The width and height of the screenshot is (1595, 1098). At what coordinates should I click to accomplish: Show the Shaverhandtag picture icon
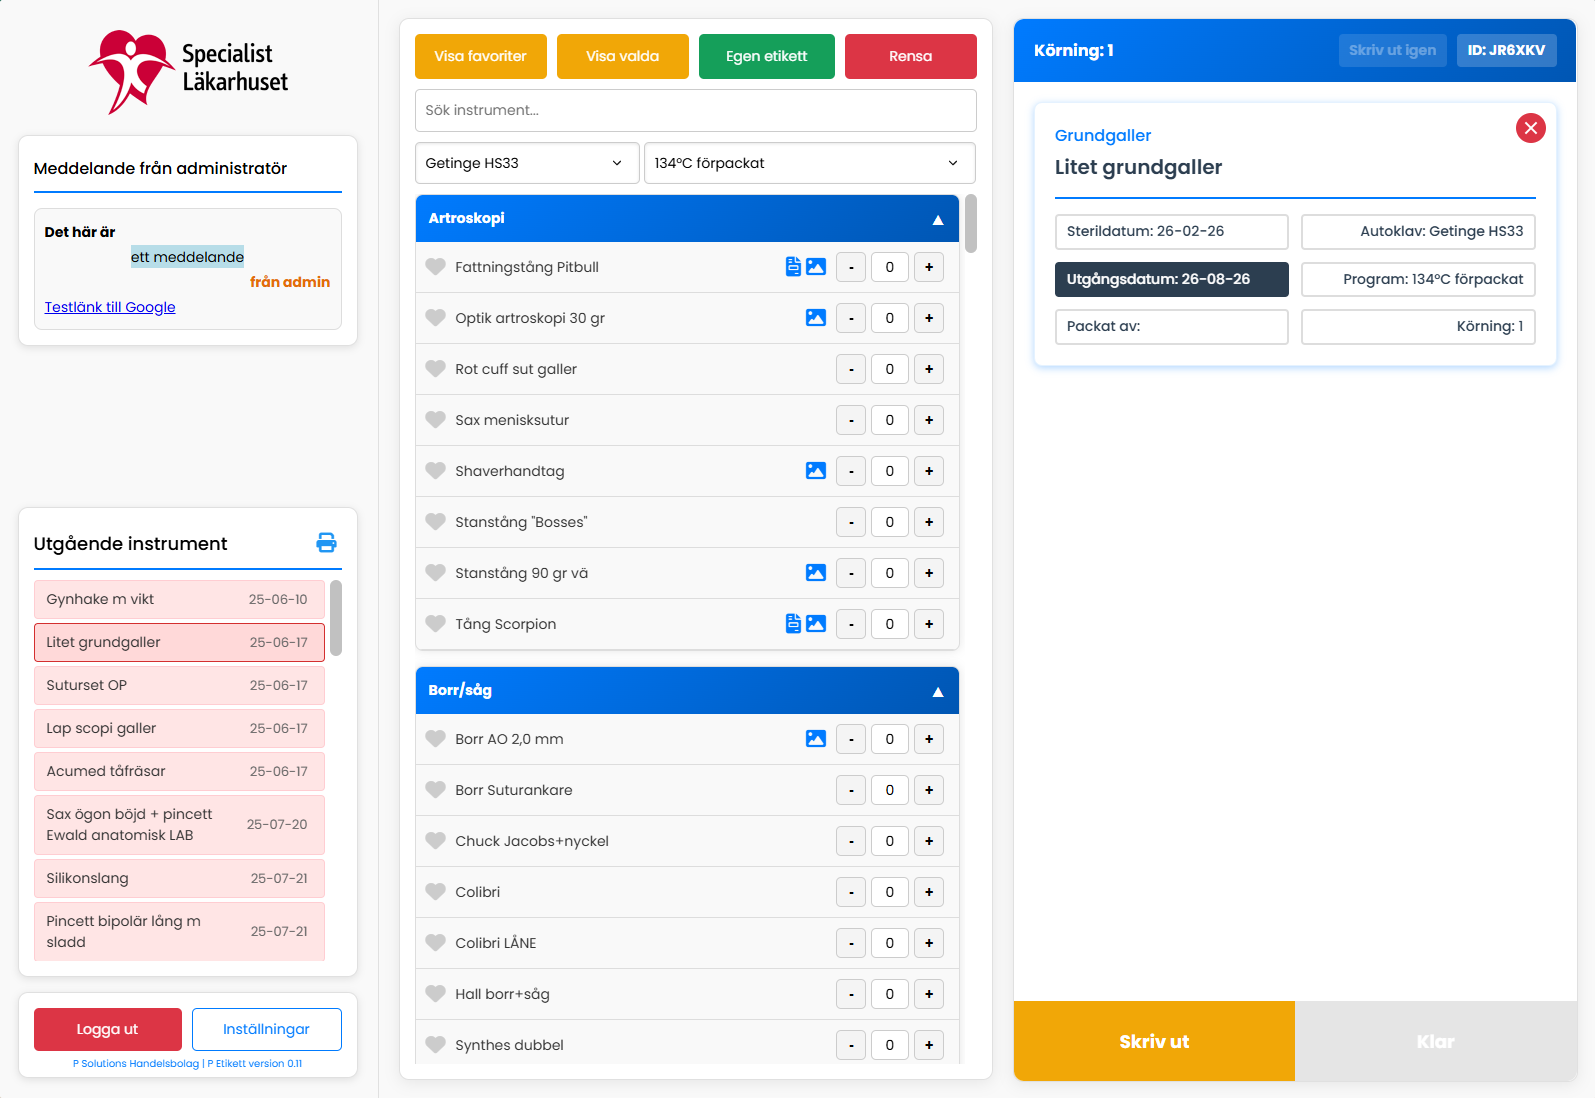pos(816,471)
